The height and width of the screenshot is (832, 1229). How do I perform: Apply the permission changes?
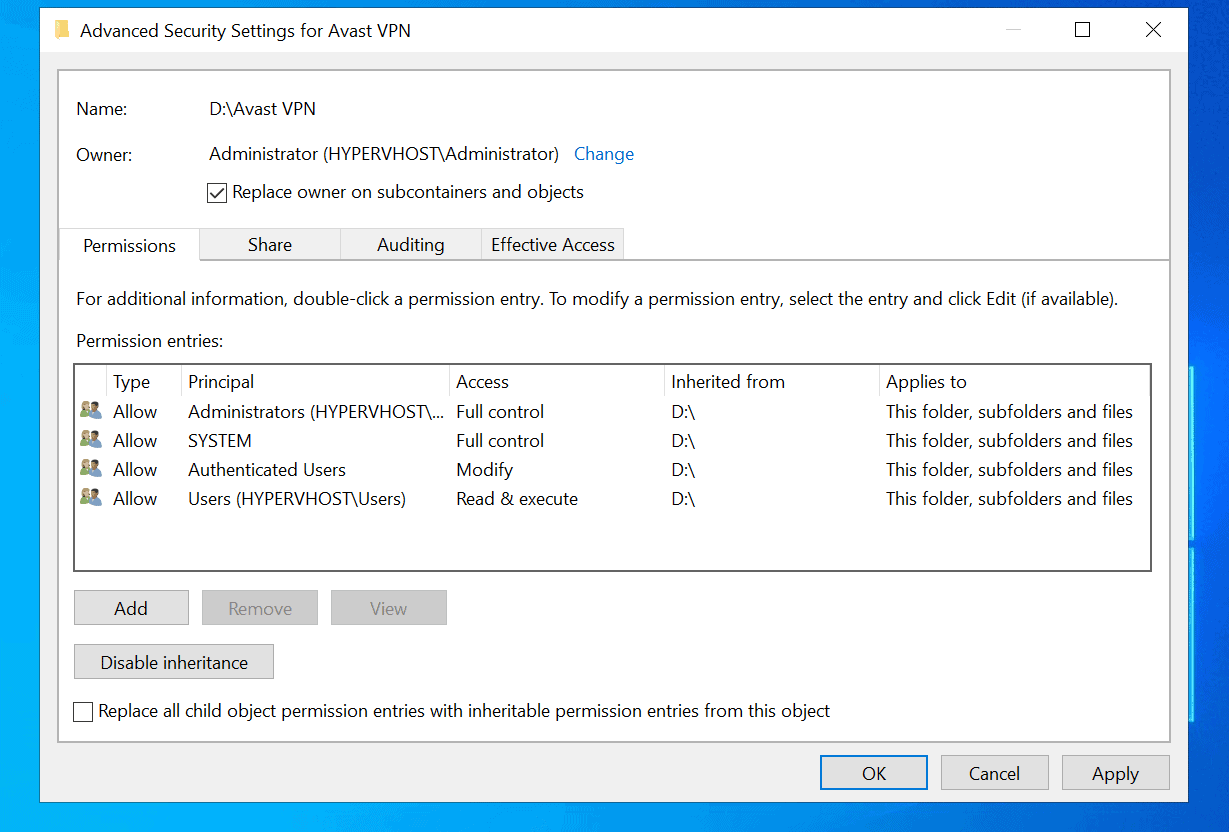1115,772
